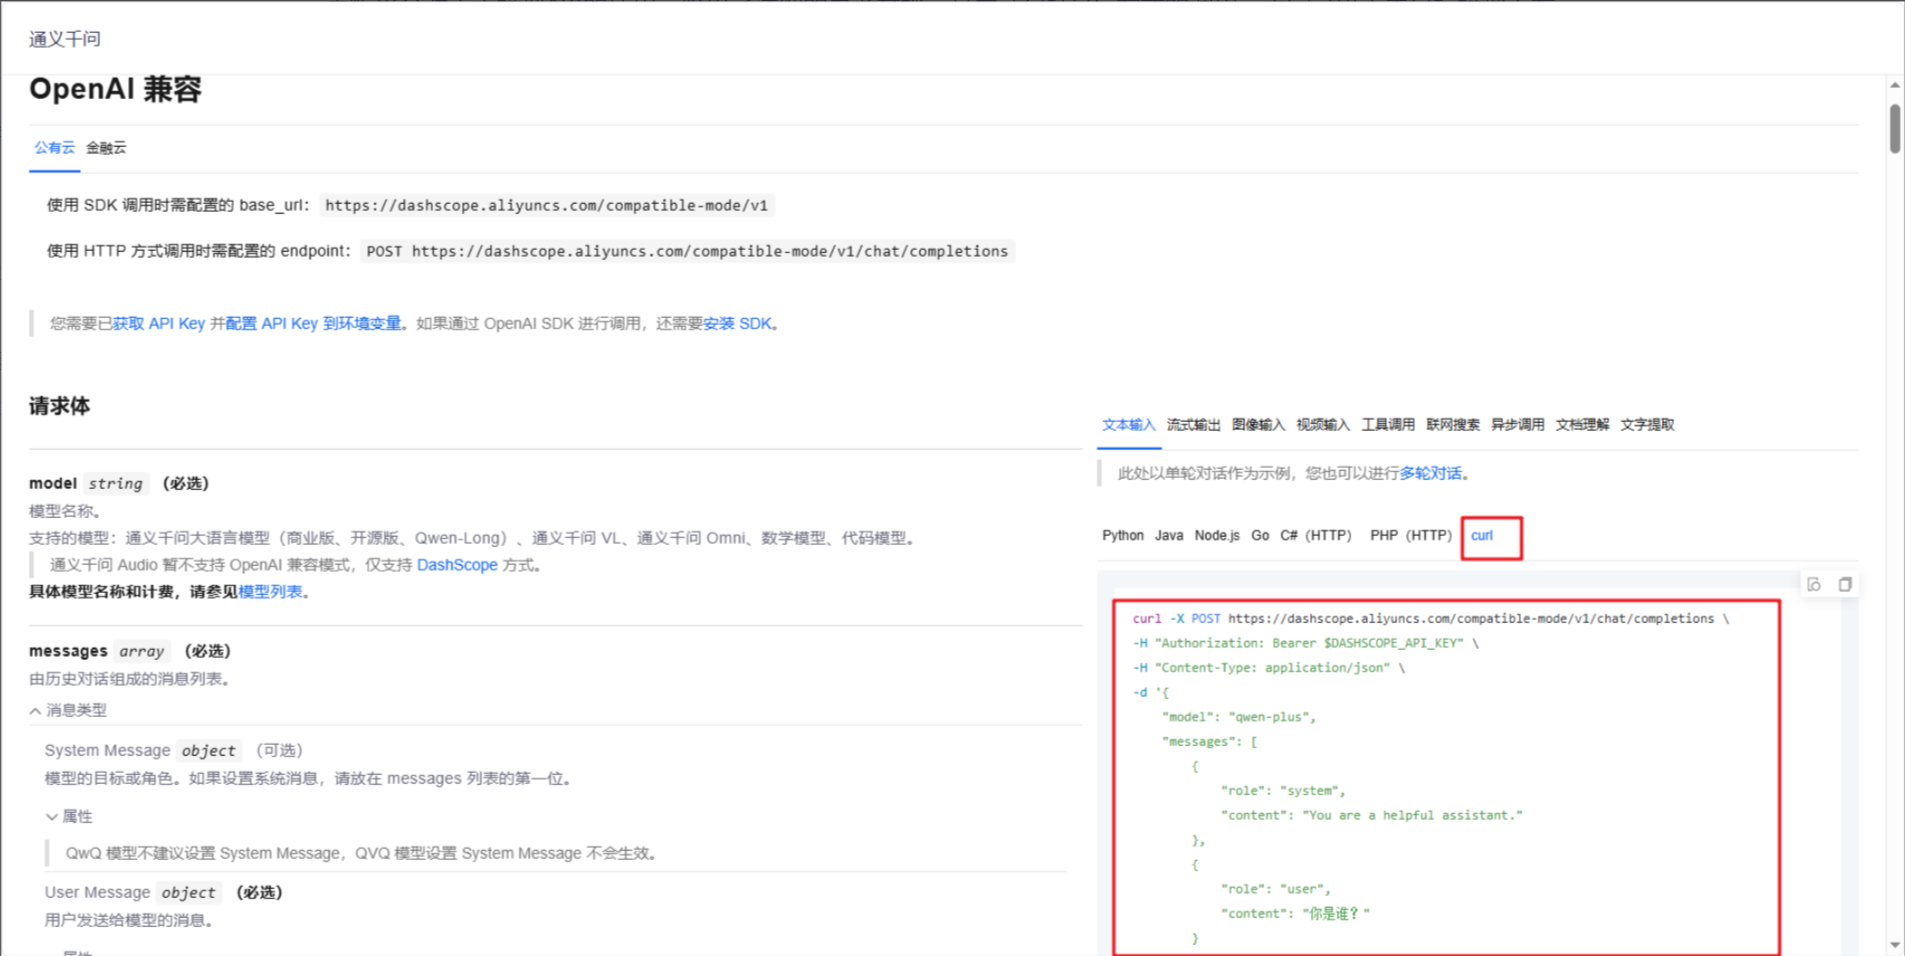Collapse the 消息类型 section chevron
Screen dimensions: 1905x956
pyautogui.click(x=35, y=711)
